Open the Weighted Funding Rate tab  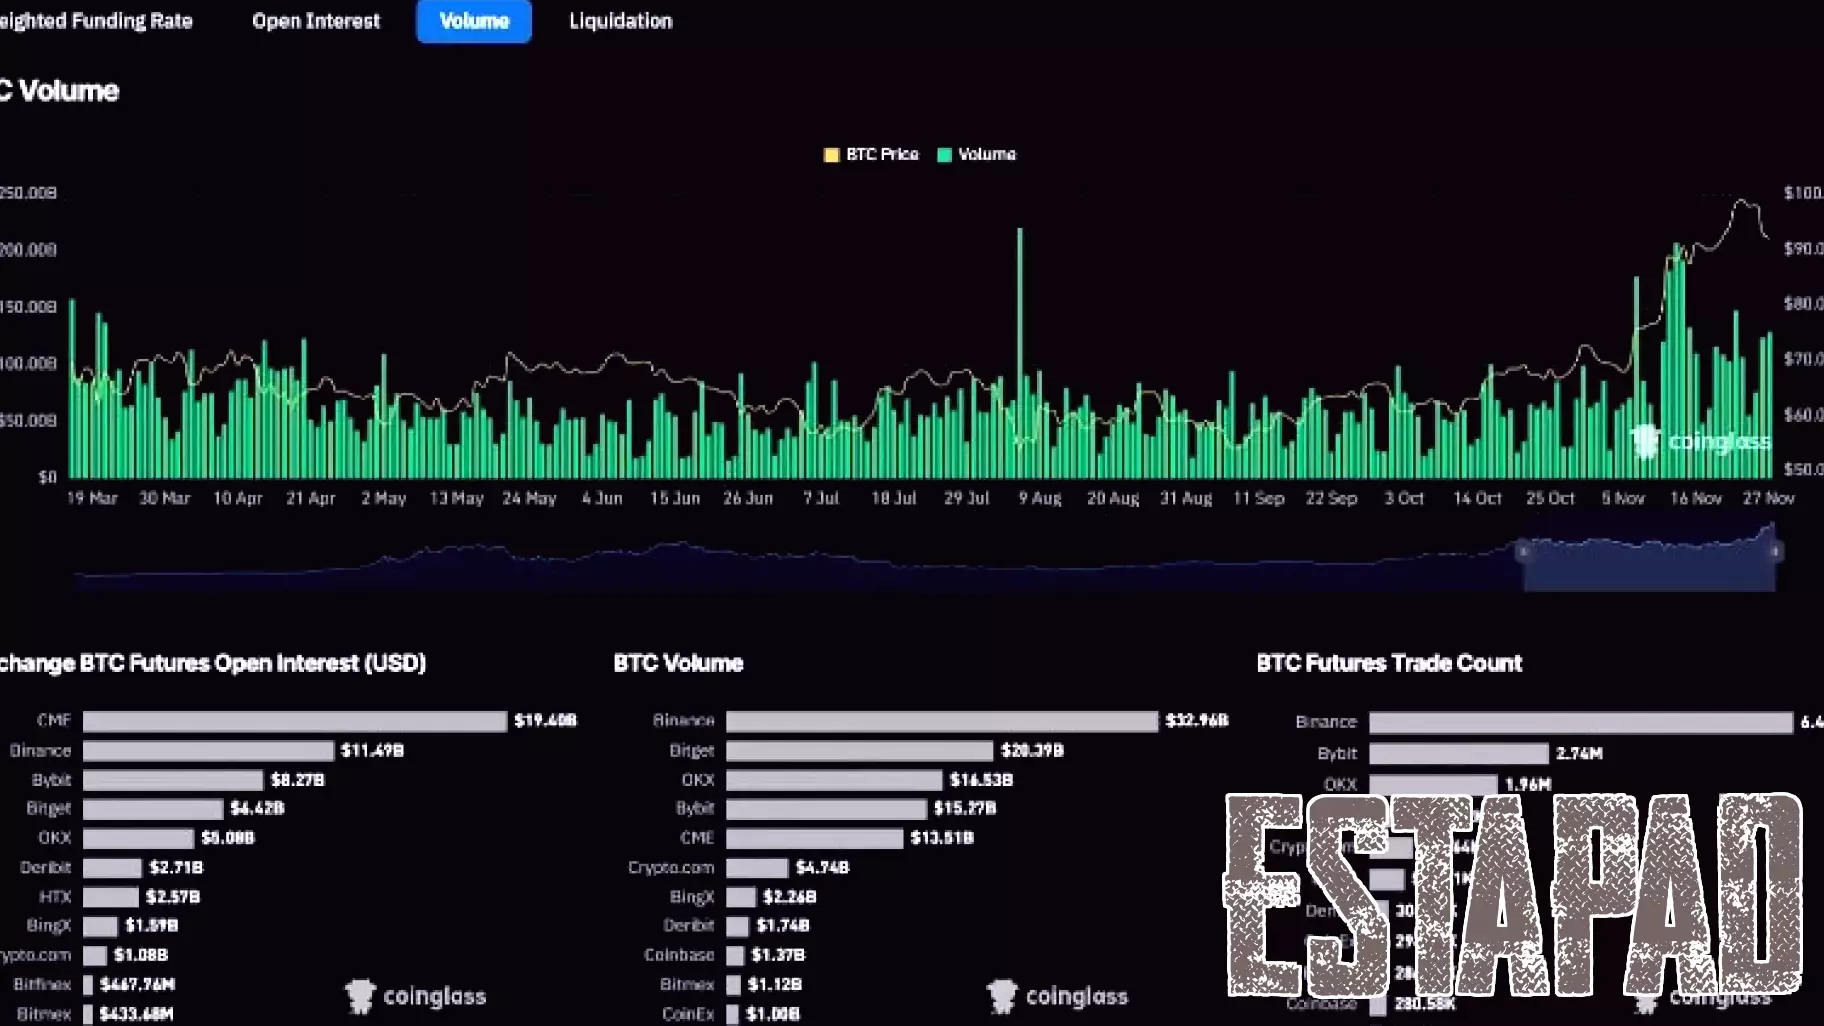[x=96, y=21]
